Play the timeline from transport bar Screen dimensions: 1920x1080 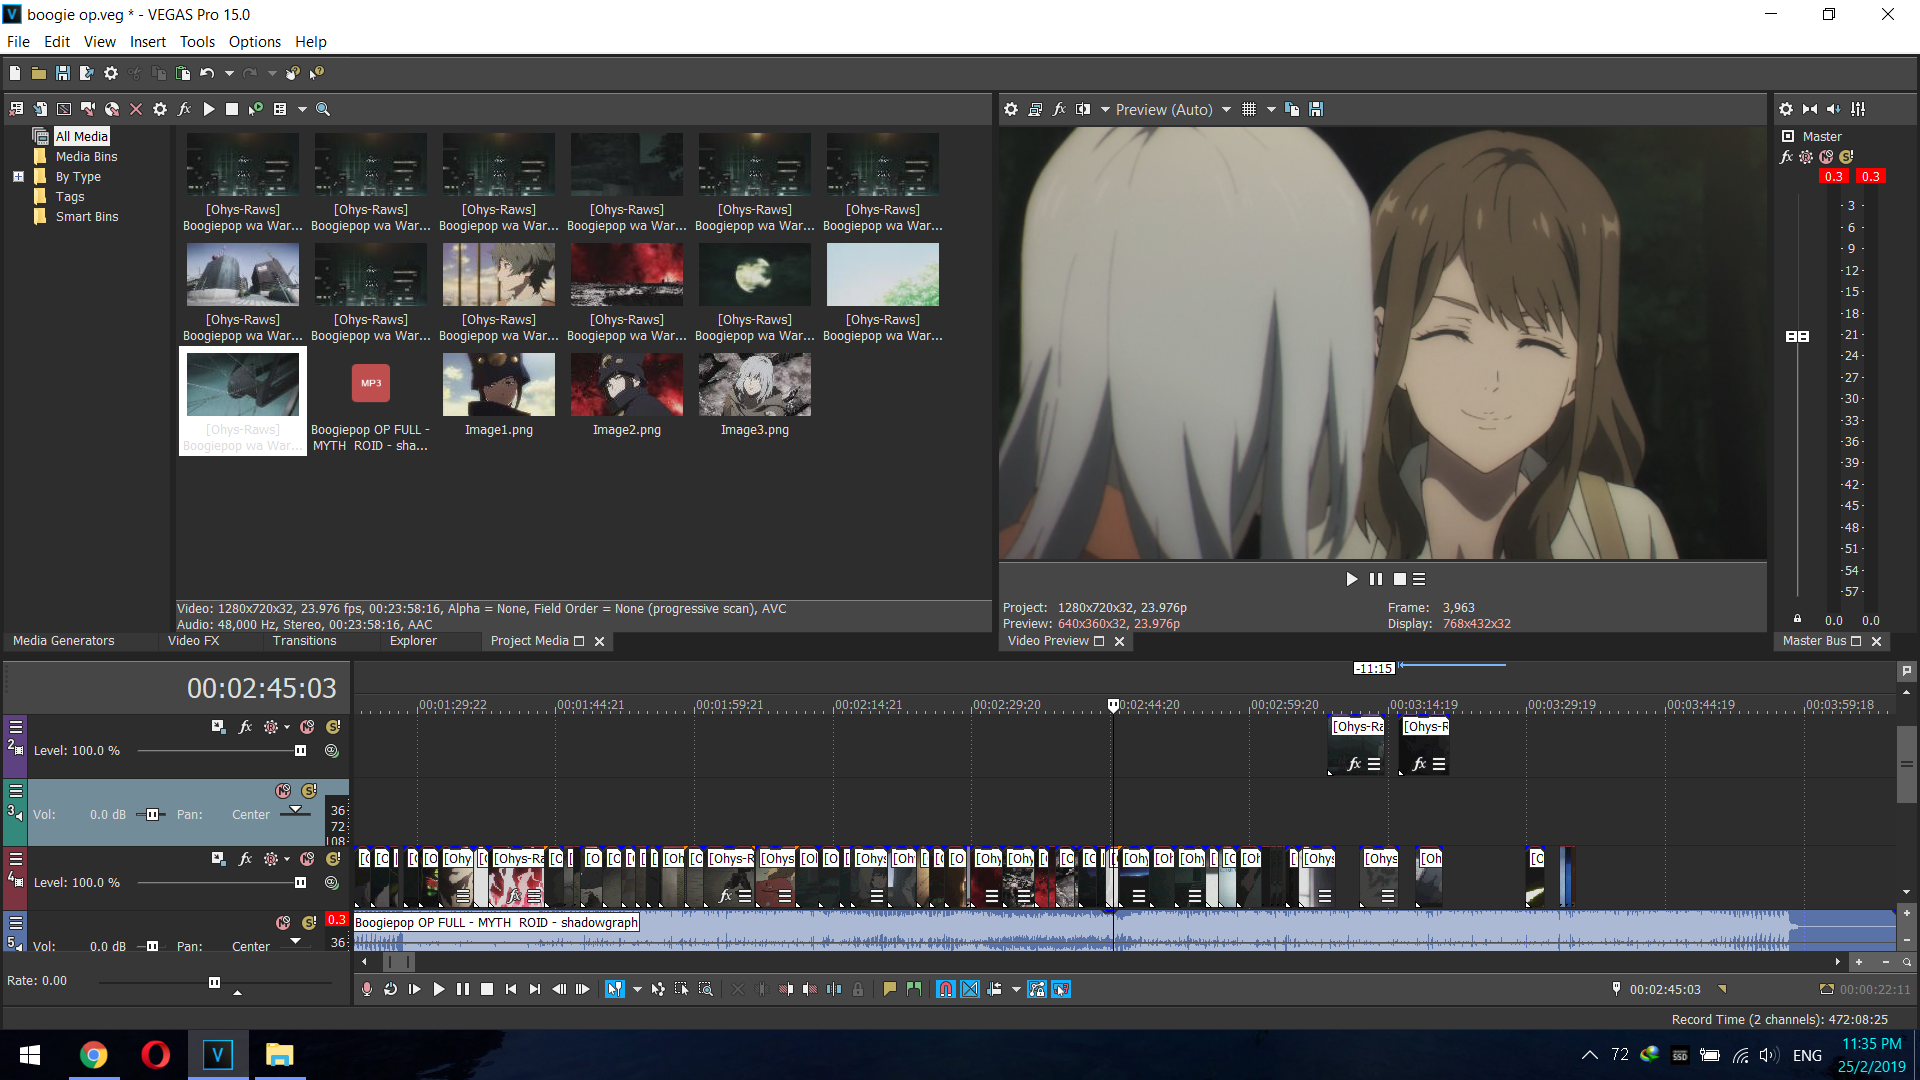pyautogui.click(x=439, y=989)
